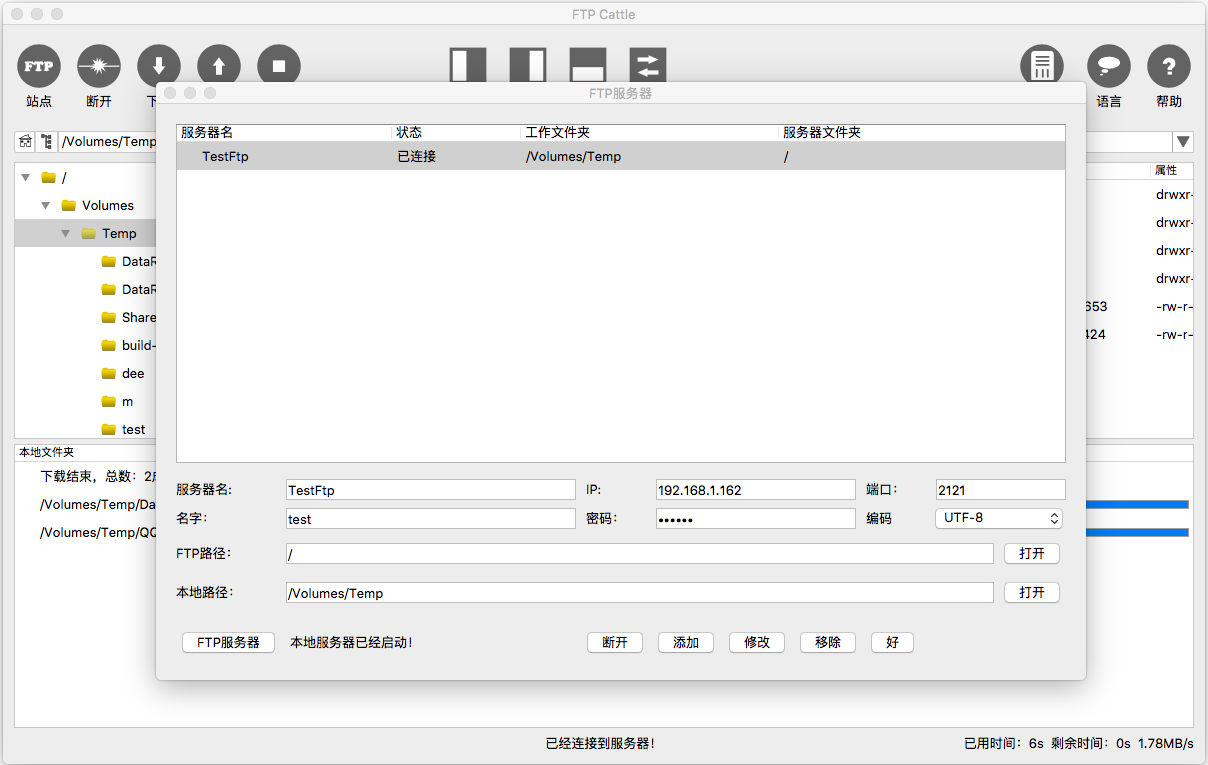Screen dimensions: 1208x765
Task: Click the 添加 add button
Action: [x=686, y=642]
